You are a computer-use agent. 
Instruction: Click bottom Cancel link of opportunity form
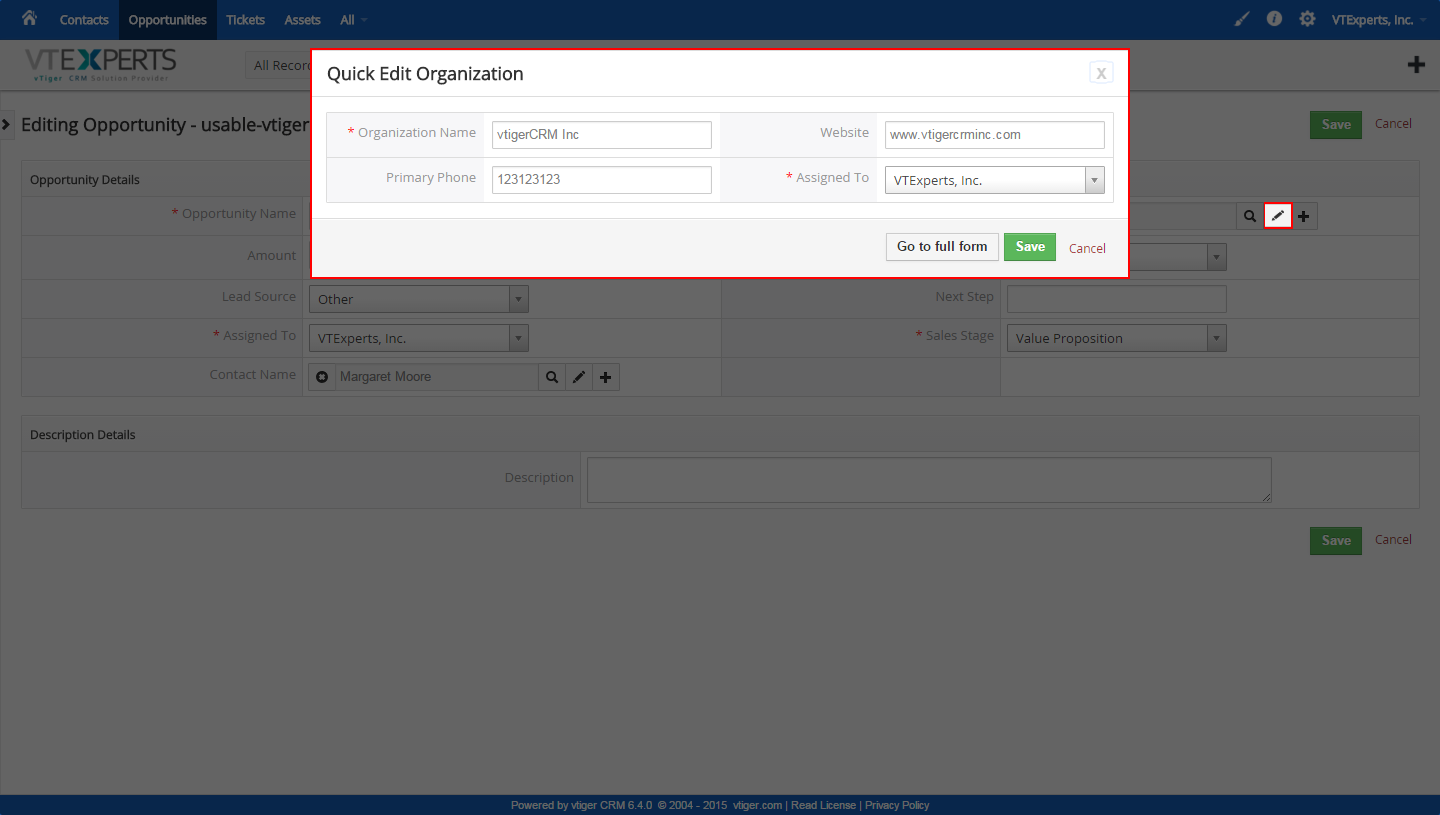(x=1393, y=540)
